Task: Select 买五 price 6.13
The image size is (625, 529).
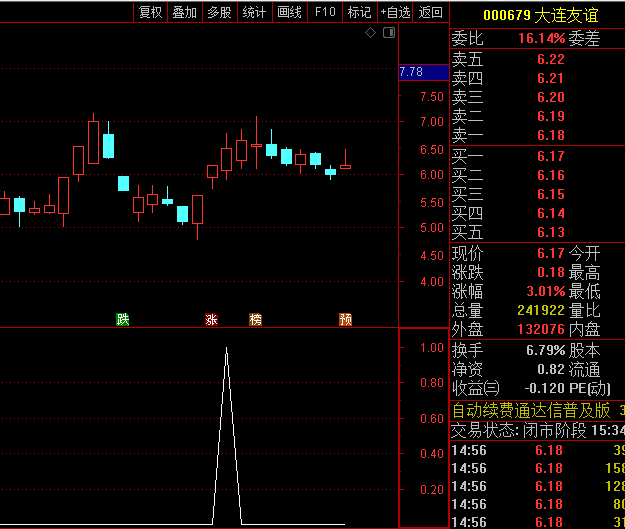Action: (x=551, y=232)
